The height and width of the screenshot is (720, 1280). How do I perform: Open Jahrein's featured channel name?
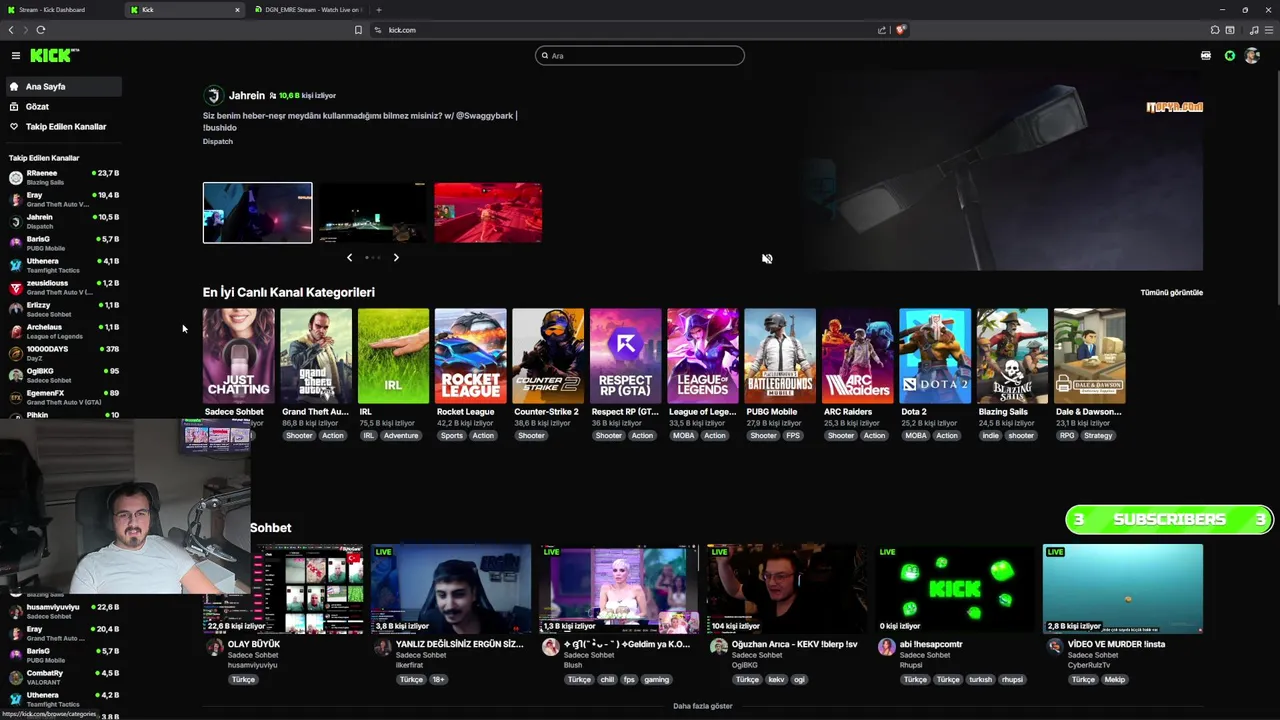247,96
